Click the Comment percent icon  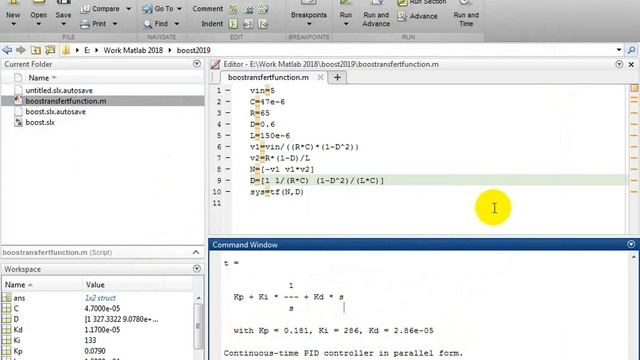click(x=233, y=9)
